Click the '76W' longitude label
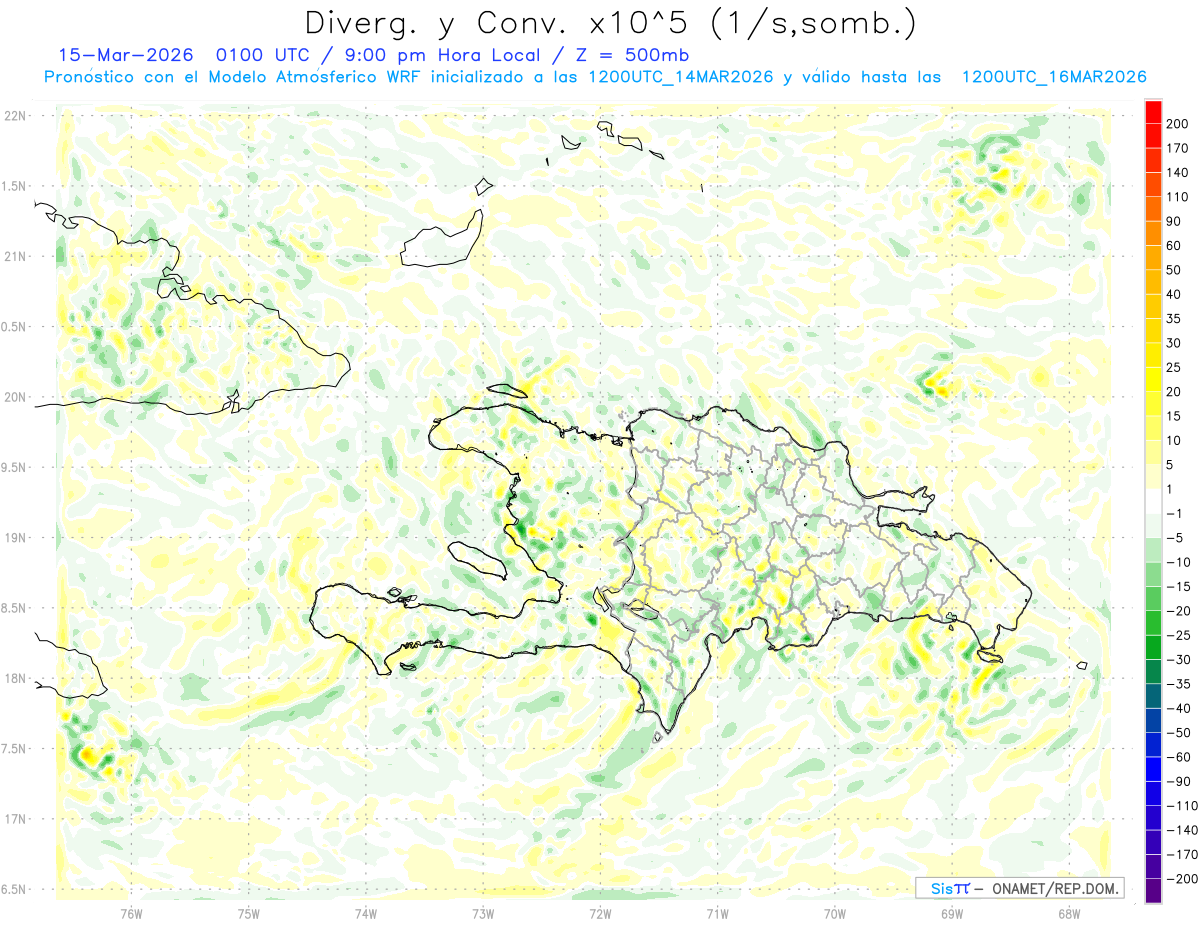The width and height of the screenshot is (1200, 927). [x=131, y=913]
